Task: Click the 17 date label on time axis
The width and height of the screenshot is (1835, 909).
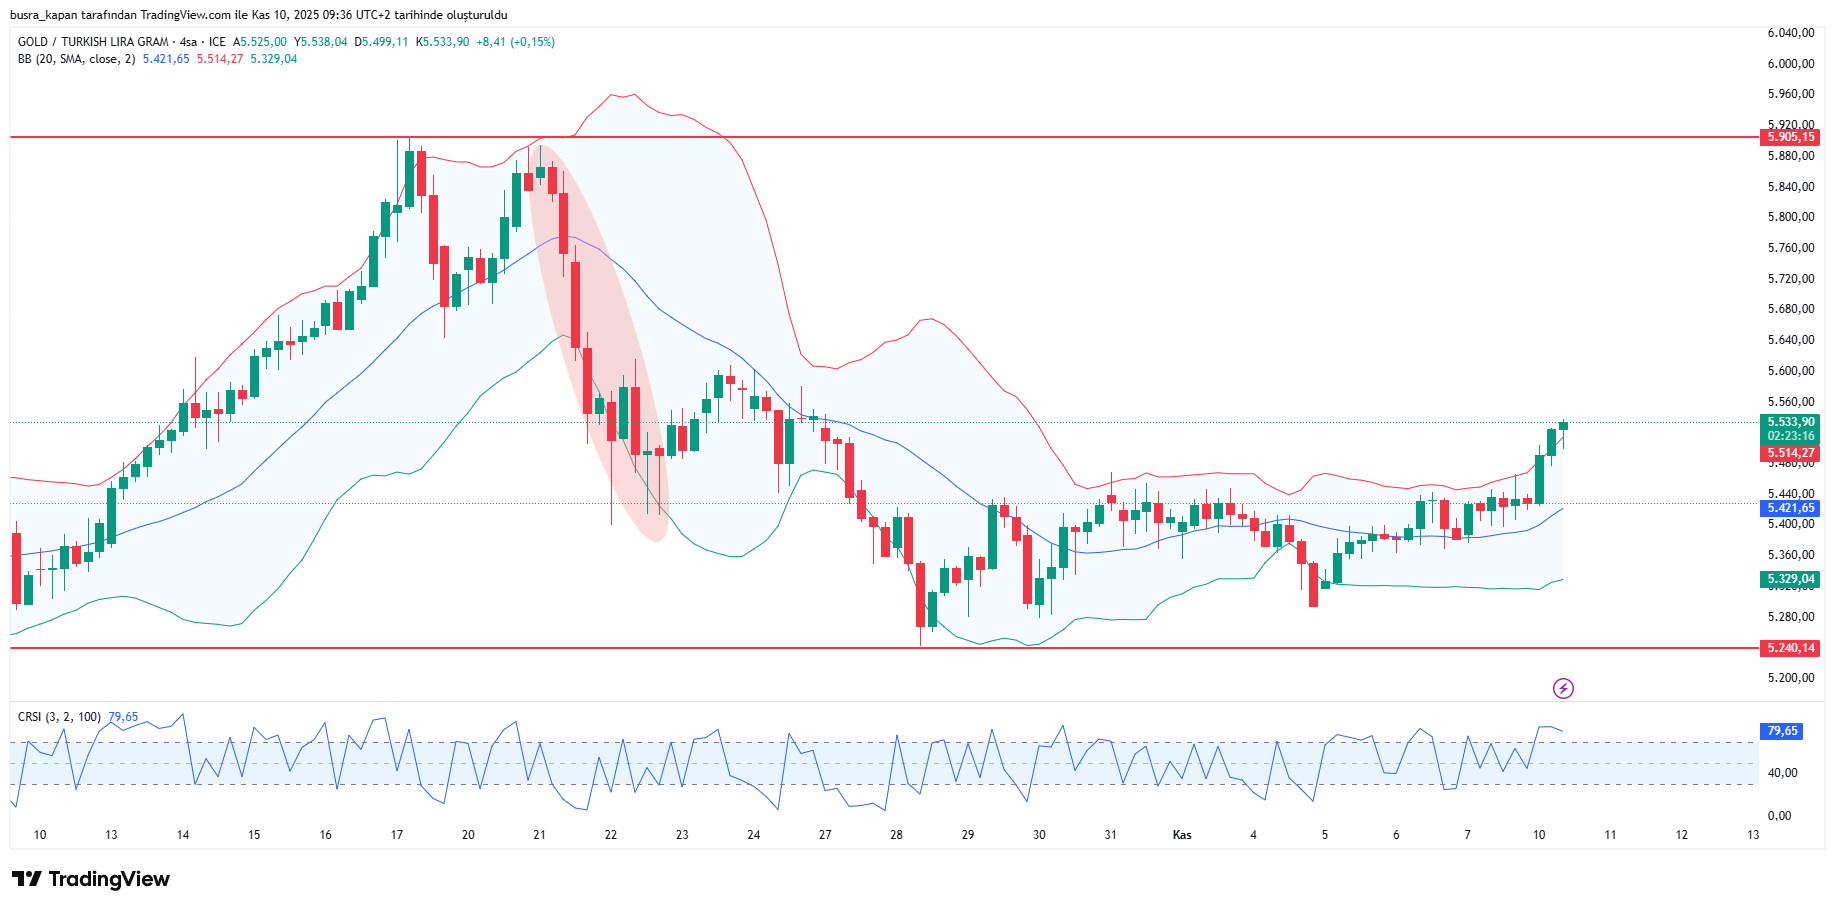Action: click(x=397, y=835)
